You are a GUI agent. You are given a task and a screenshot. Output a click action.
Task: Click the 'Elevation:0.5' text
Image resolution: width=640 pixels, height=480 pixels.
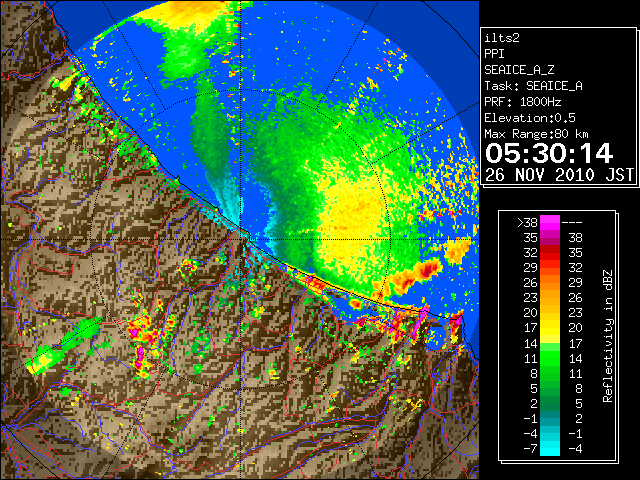click(530, 118)
